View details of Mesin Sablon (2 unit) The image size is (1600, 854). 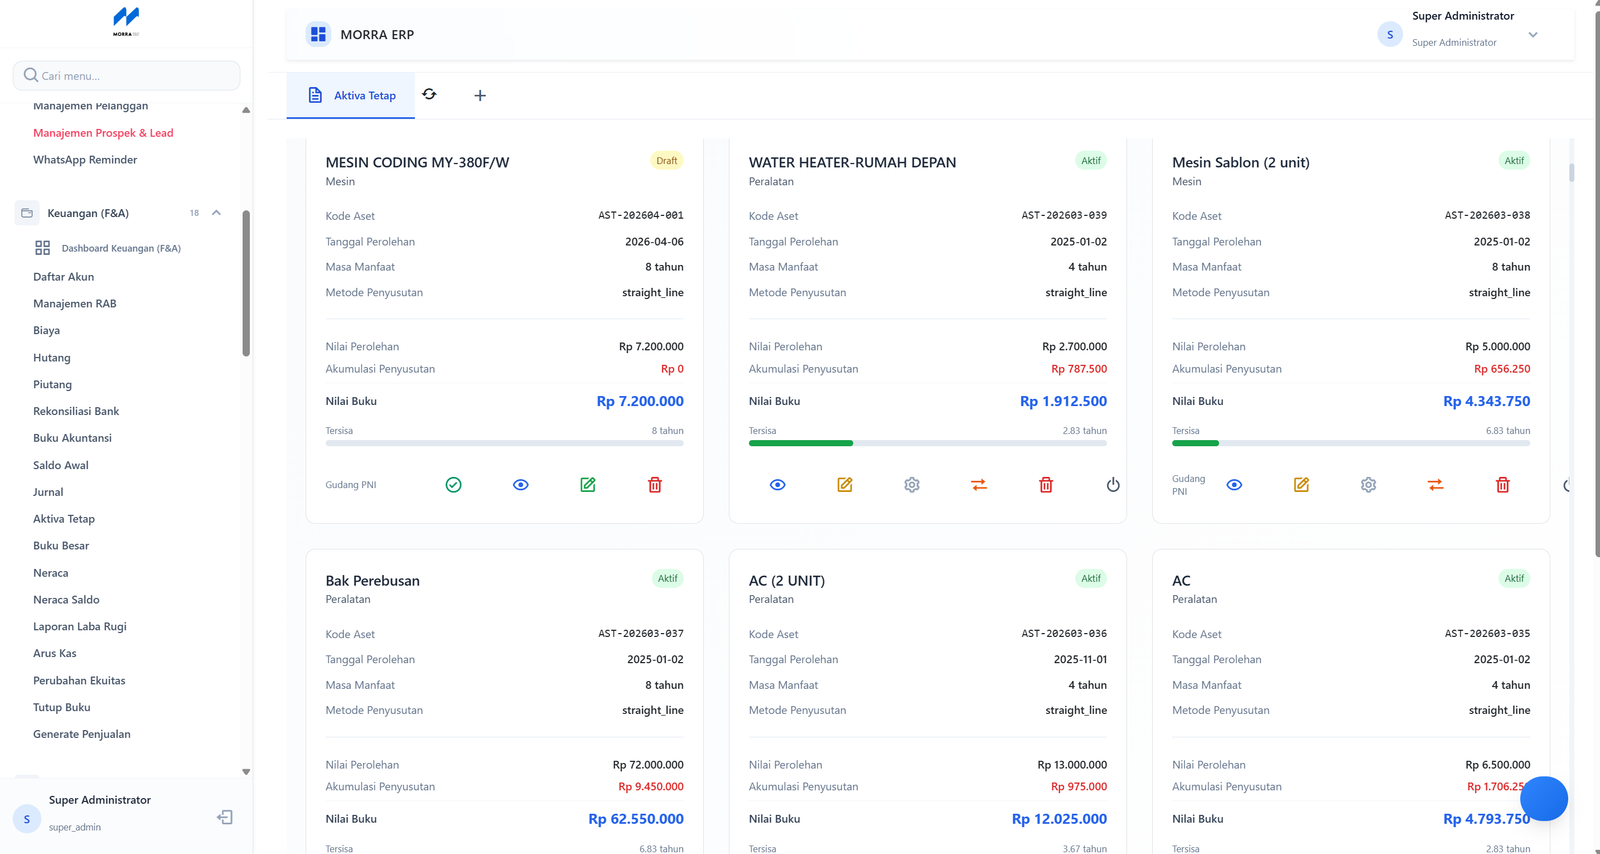(x=1234, y=485)
